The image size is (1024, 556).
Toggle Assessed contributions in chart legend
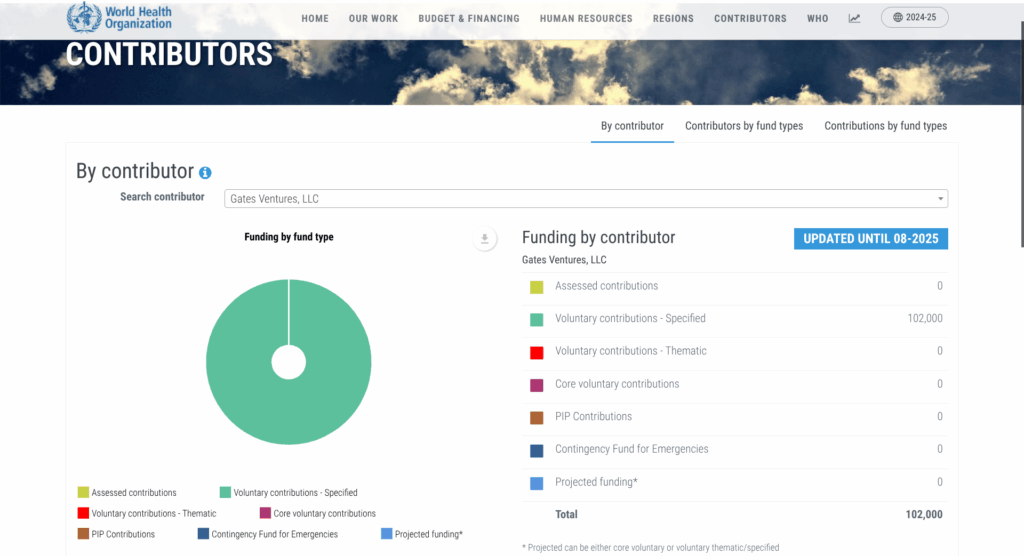[127, 492]
